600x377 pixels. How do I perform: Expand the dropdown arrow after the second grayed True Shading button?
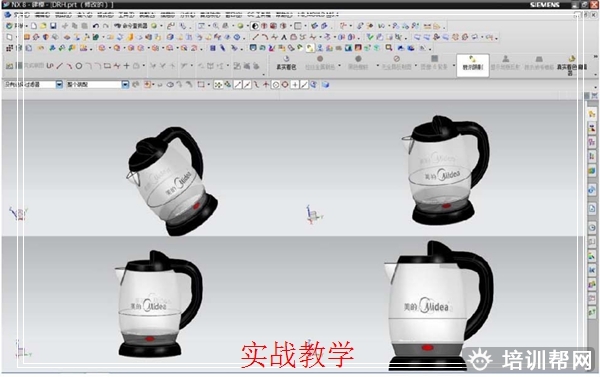click(378, 65)
